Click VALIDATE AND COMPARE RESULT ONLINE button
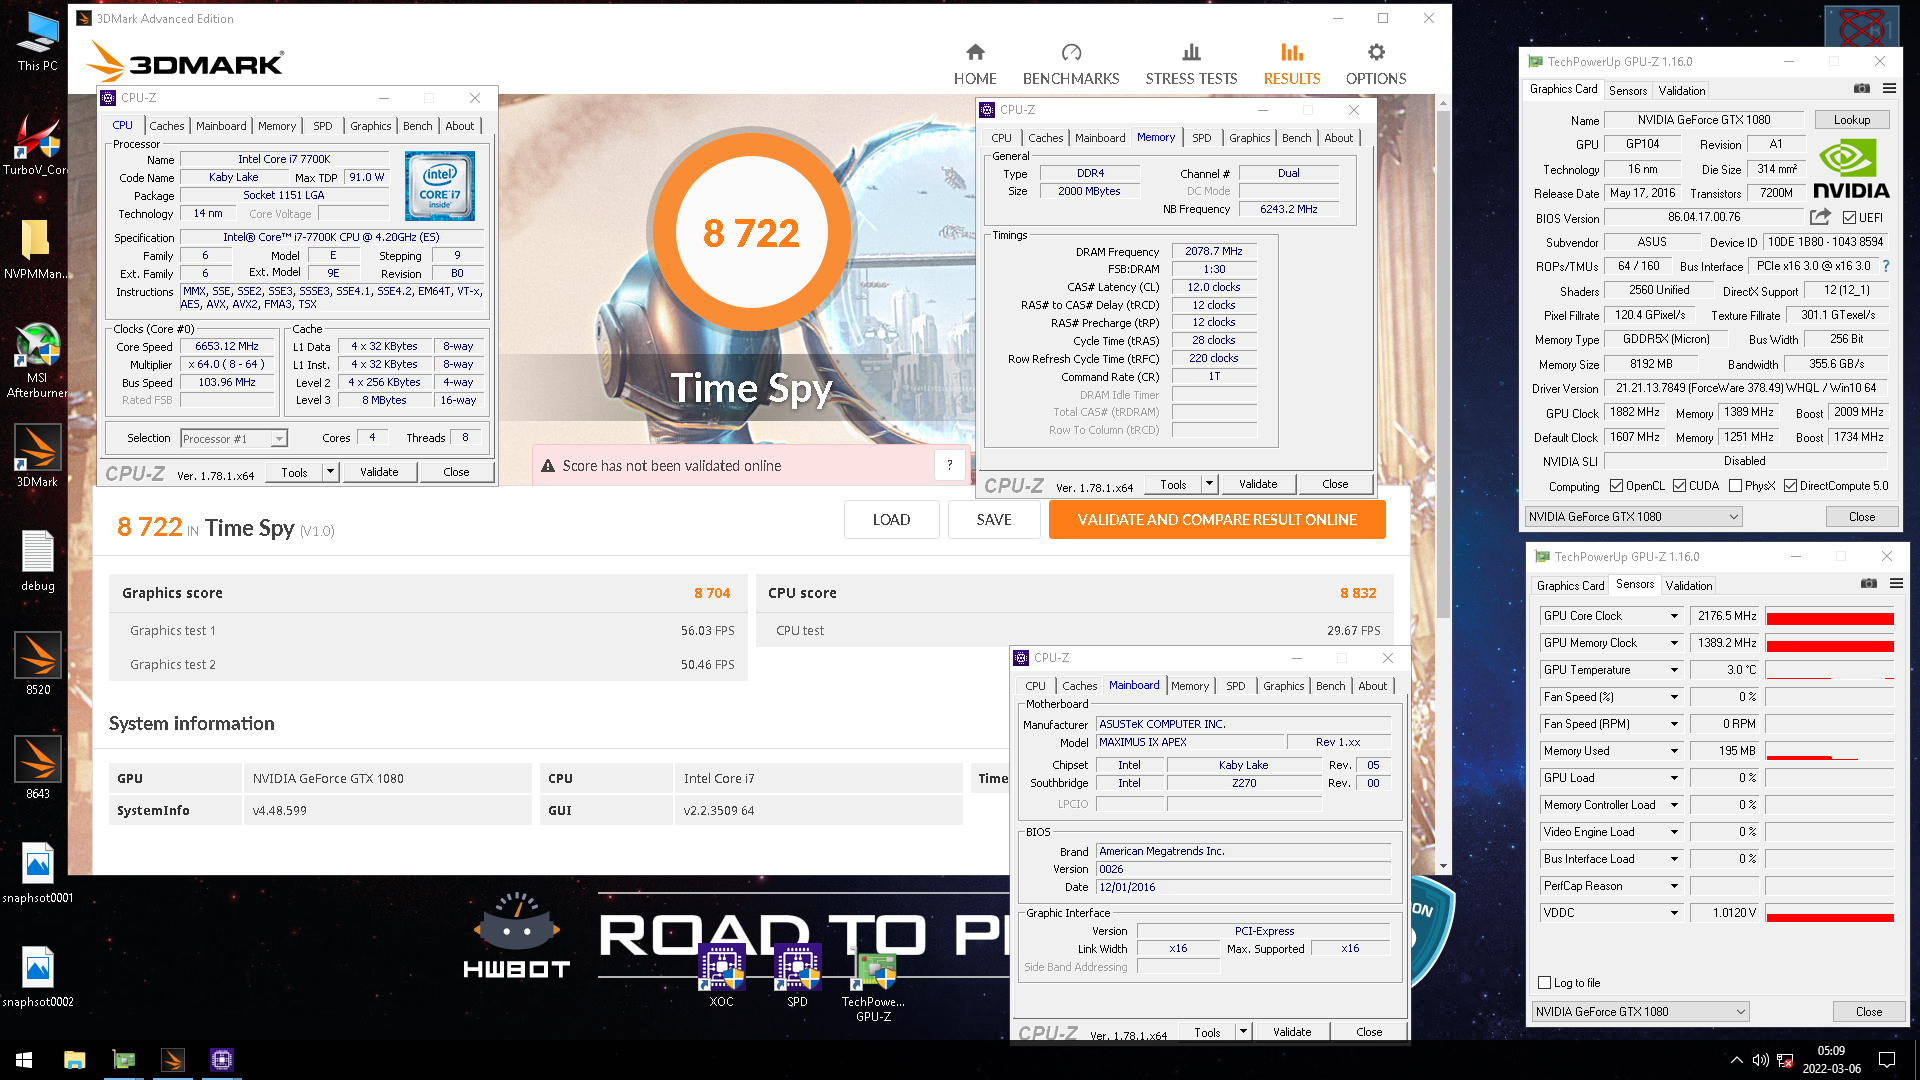Image resolution: width=1920 pixels, height=1080 pixels. tap(1217, 520)
